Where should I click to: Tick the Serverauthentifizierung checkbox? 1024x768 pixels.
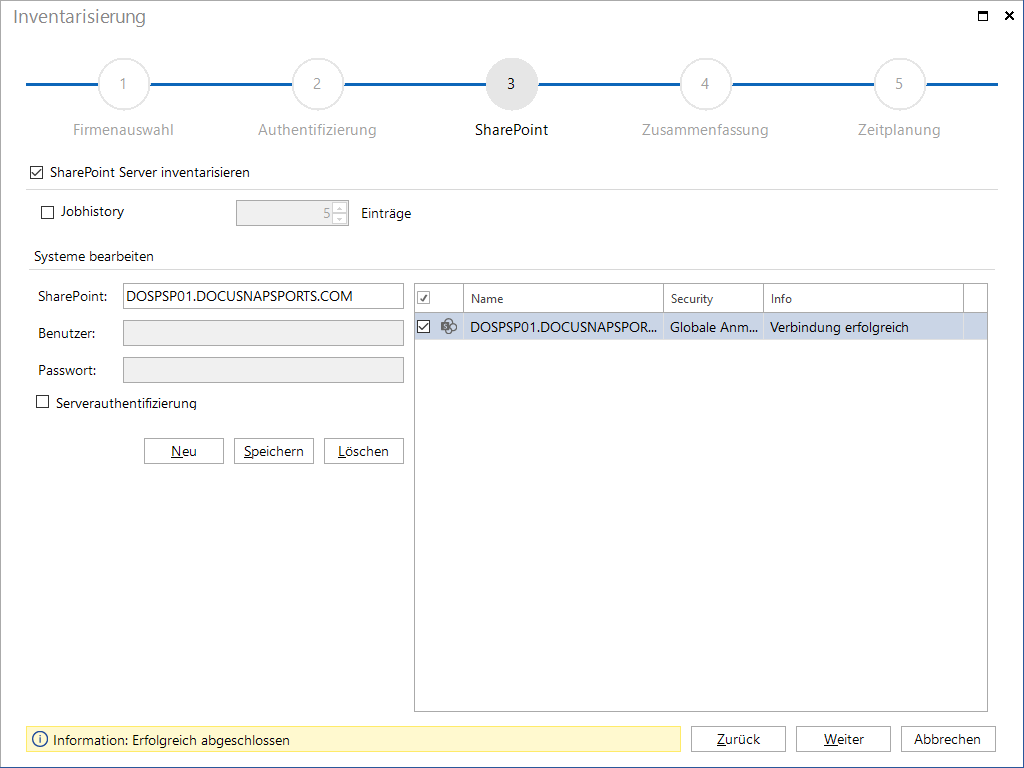[x=42, y=402]
